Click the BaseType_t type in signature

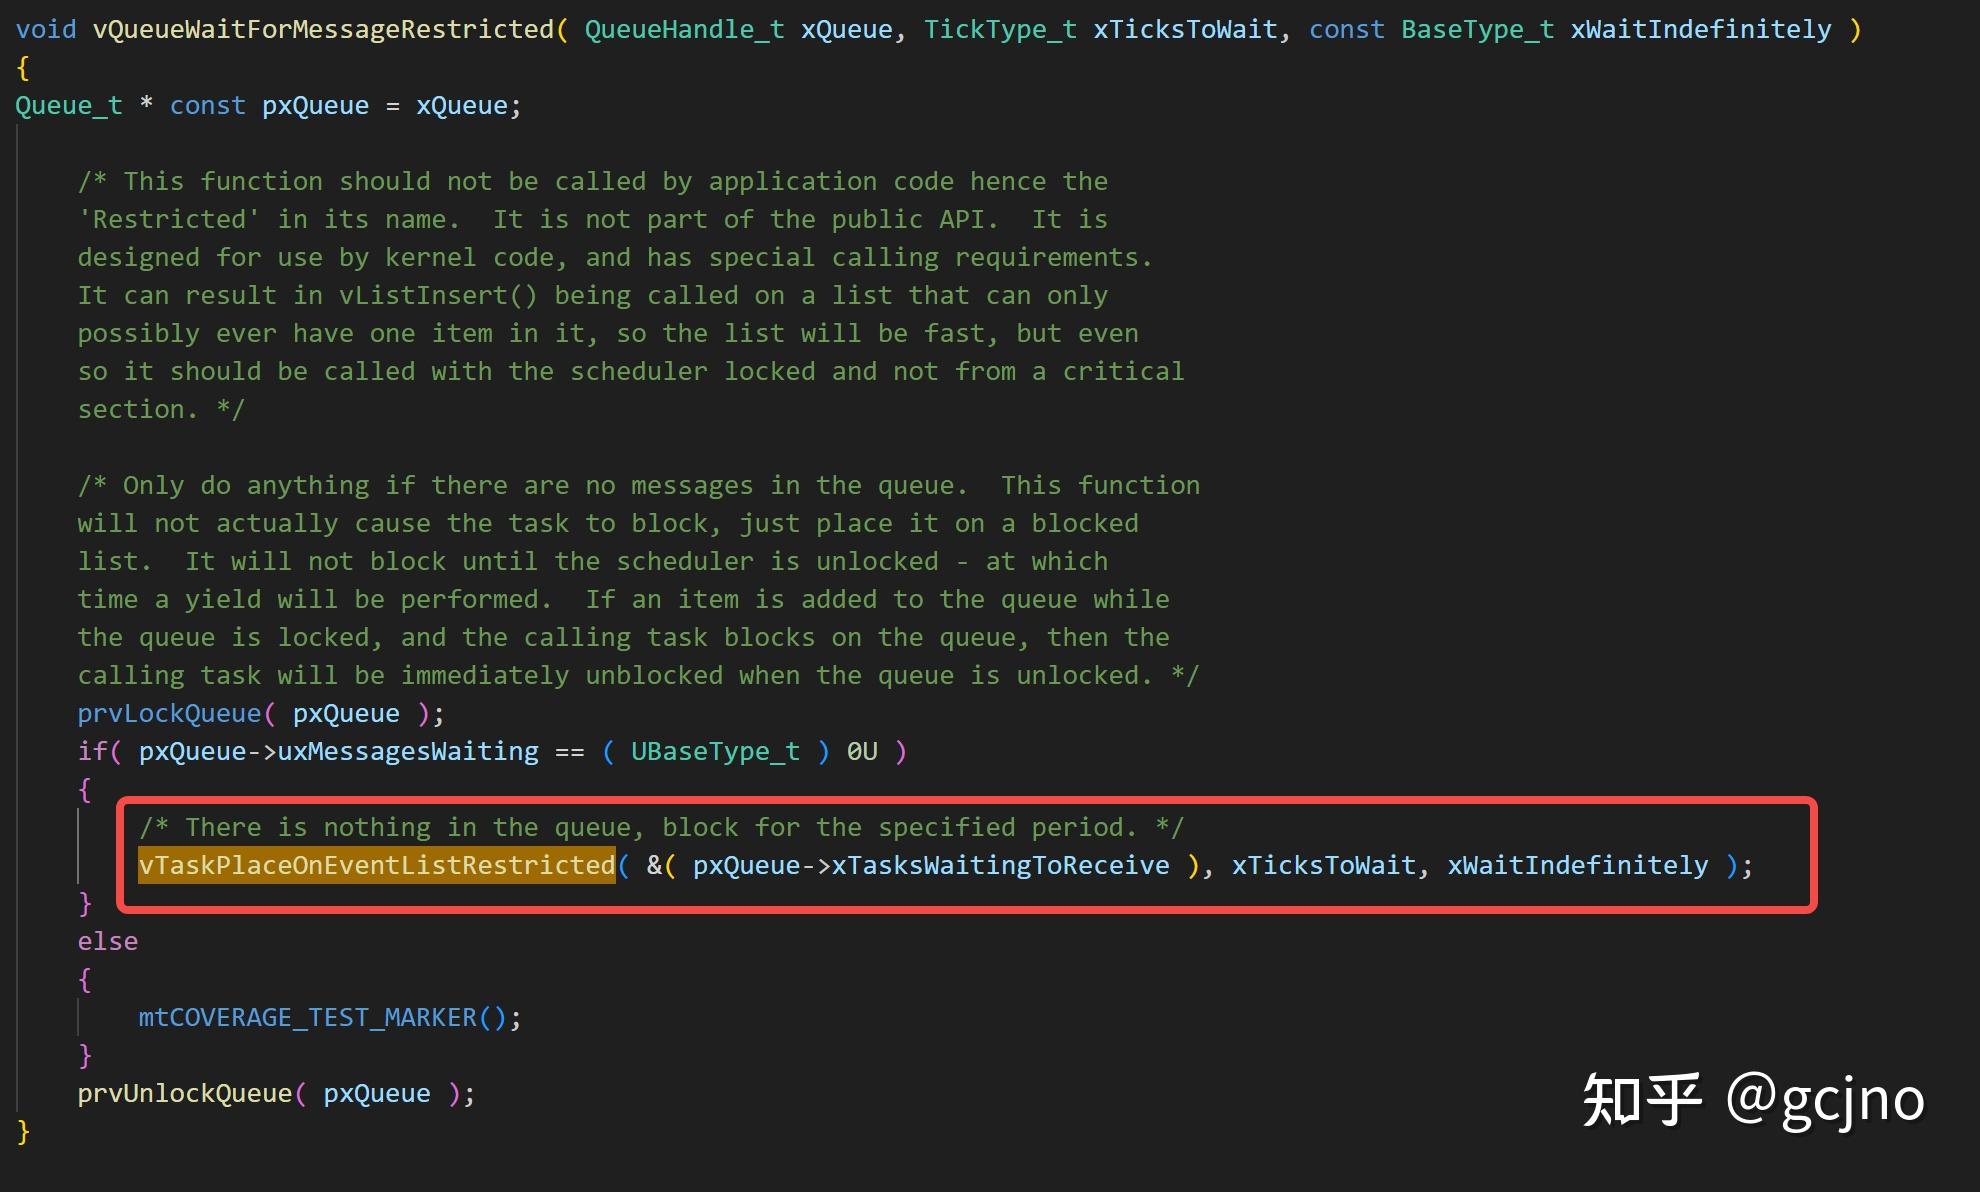point(1477,29)
